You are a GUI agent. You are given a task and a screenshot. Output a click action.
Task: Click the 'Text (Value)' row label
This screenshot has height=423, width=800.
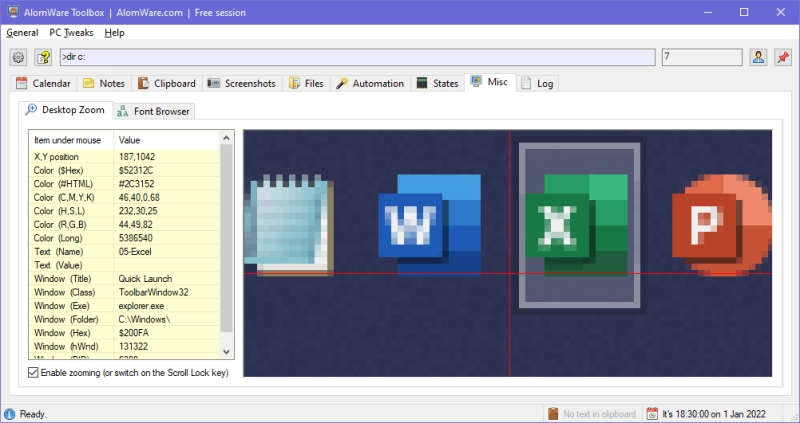click(58, 265)
